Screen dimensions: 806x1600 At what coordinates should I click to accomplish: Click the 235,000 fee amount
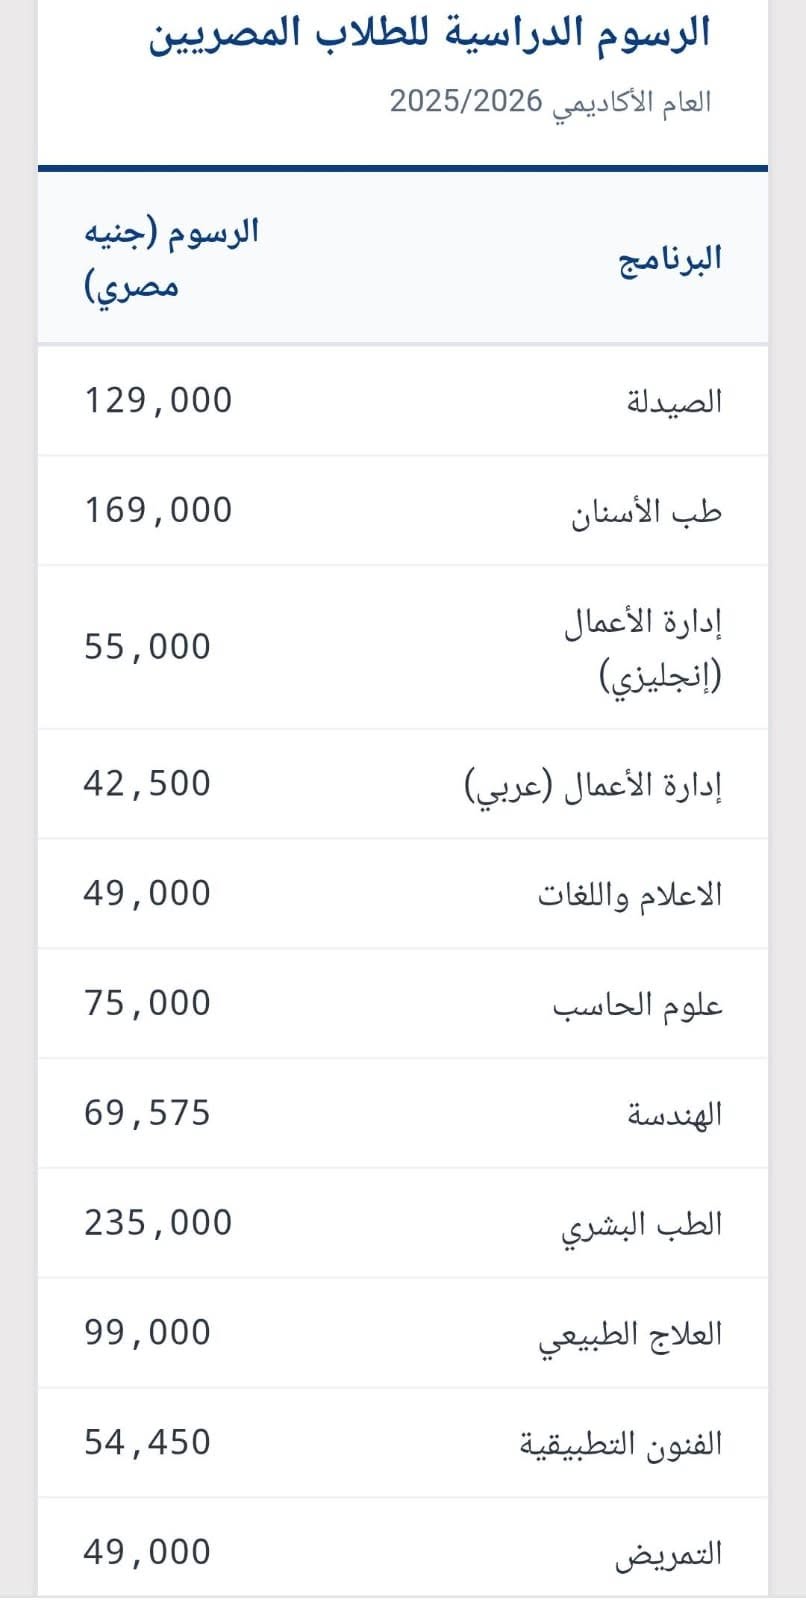coord(158,1223)
